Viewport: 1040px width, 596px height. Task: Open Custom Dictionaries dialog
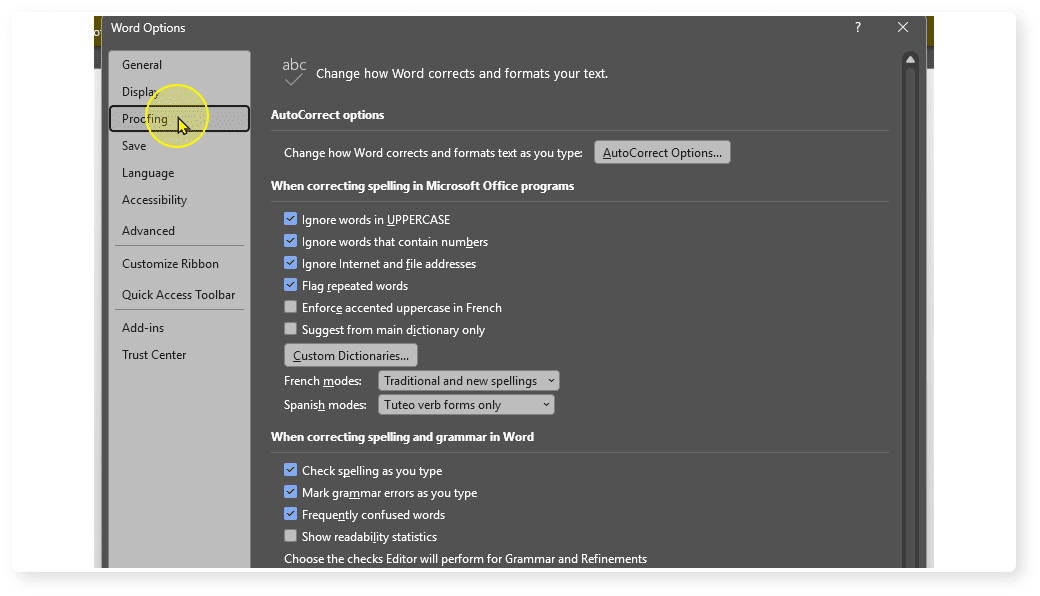coord(351,355)
